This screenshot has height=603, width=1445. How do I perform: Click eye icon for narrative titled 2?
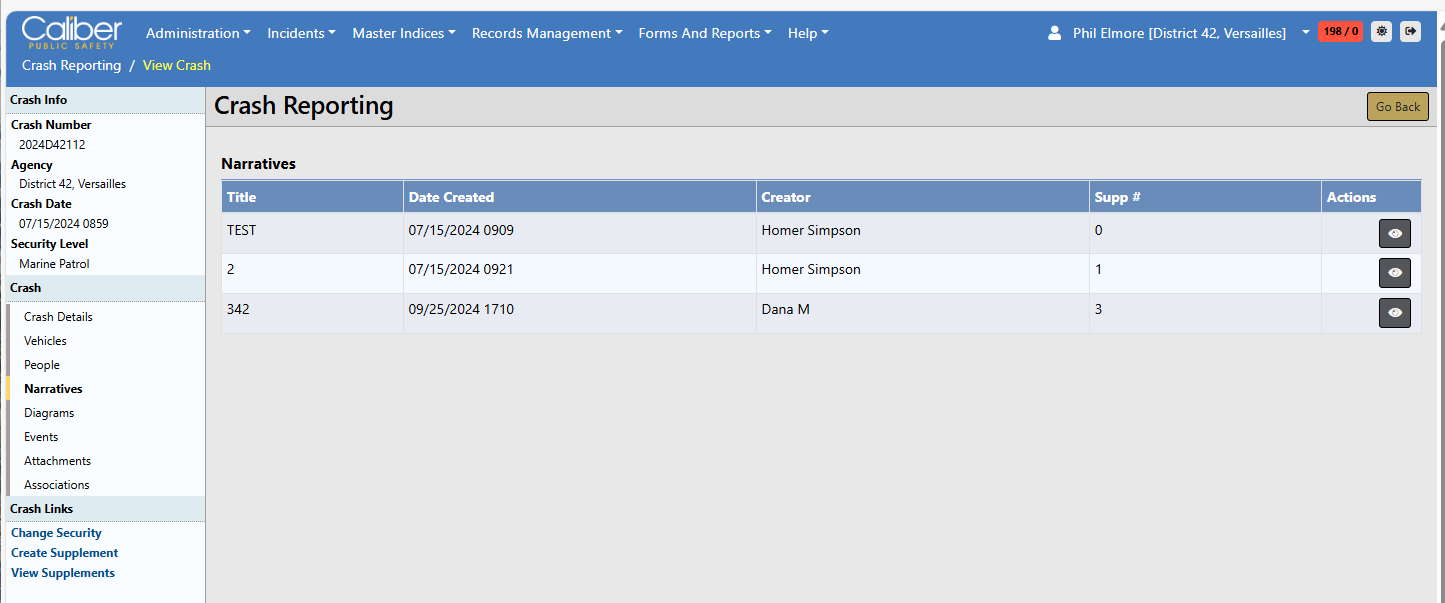coord(1394,273)
